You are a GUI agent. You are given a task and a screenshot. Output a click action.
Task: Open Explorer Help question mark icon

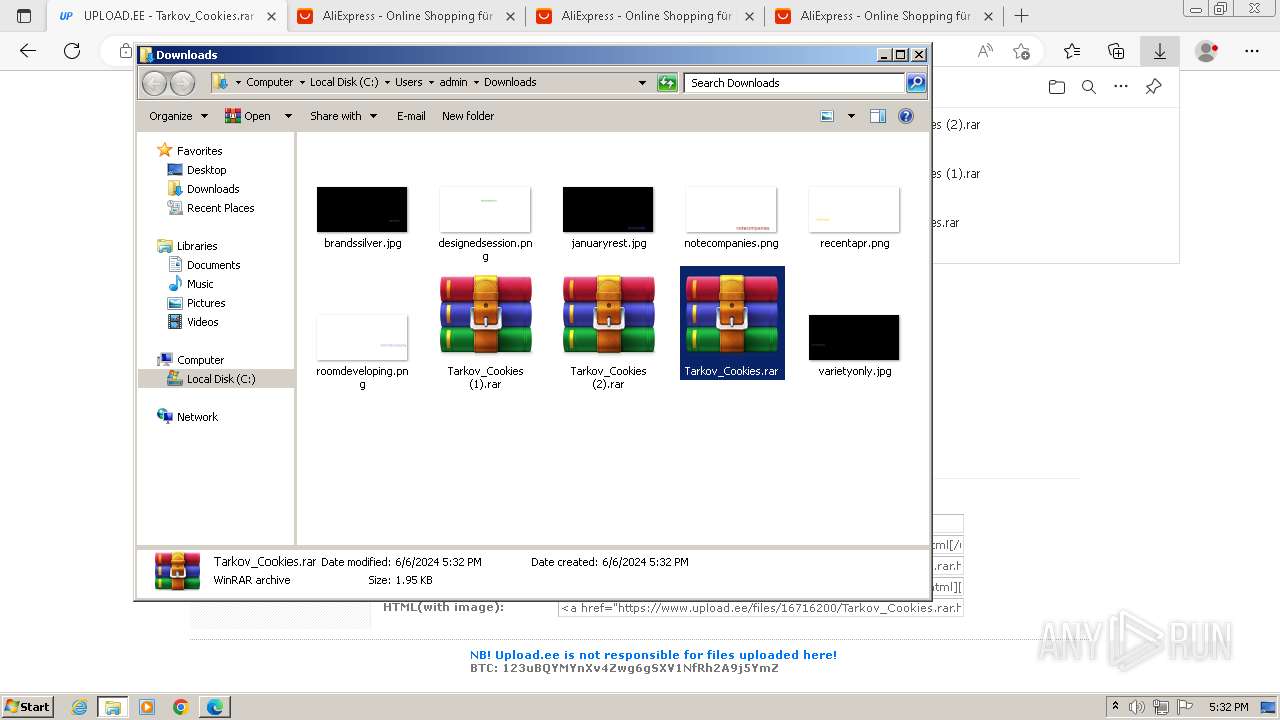tap(906, 116)
